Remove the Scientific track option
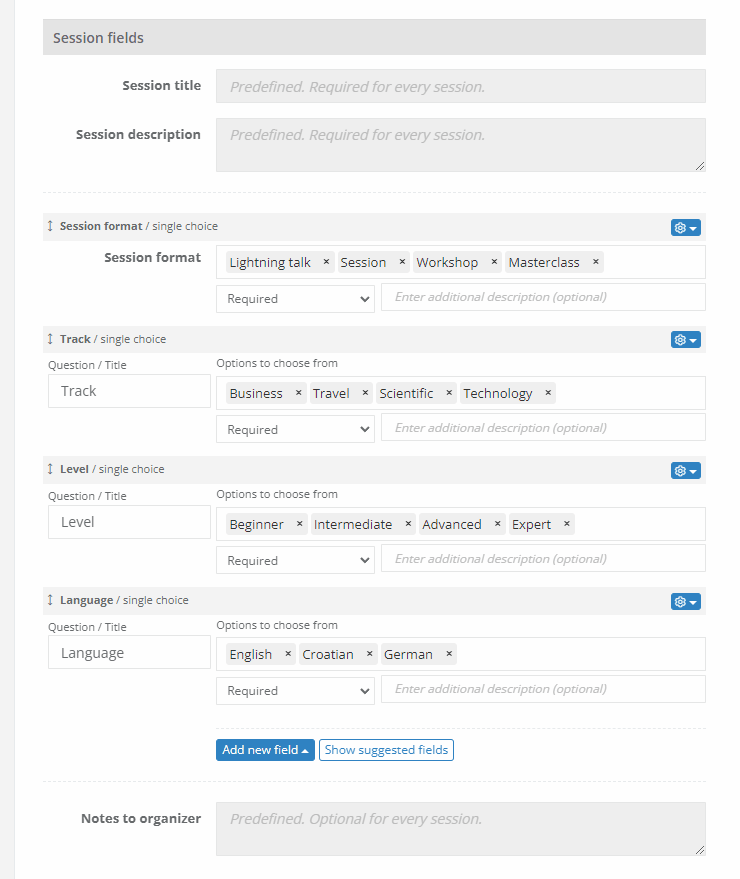740x879 pixels. coord(449,393)
